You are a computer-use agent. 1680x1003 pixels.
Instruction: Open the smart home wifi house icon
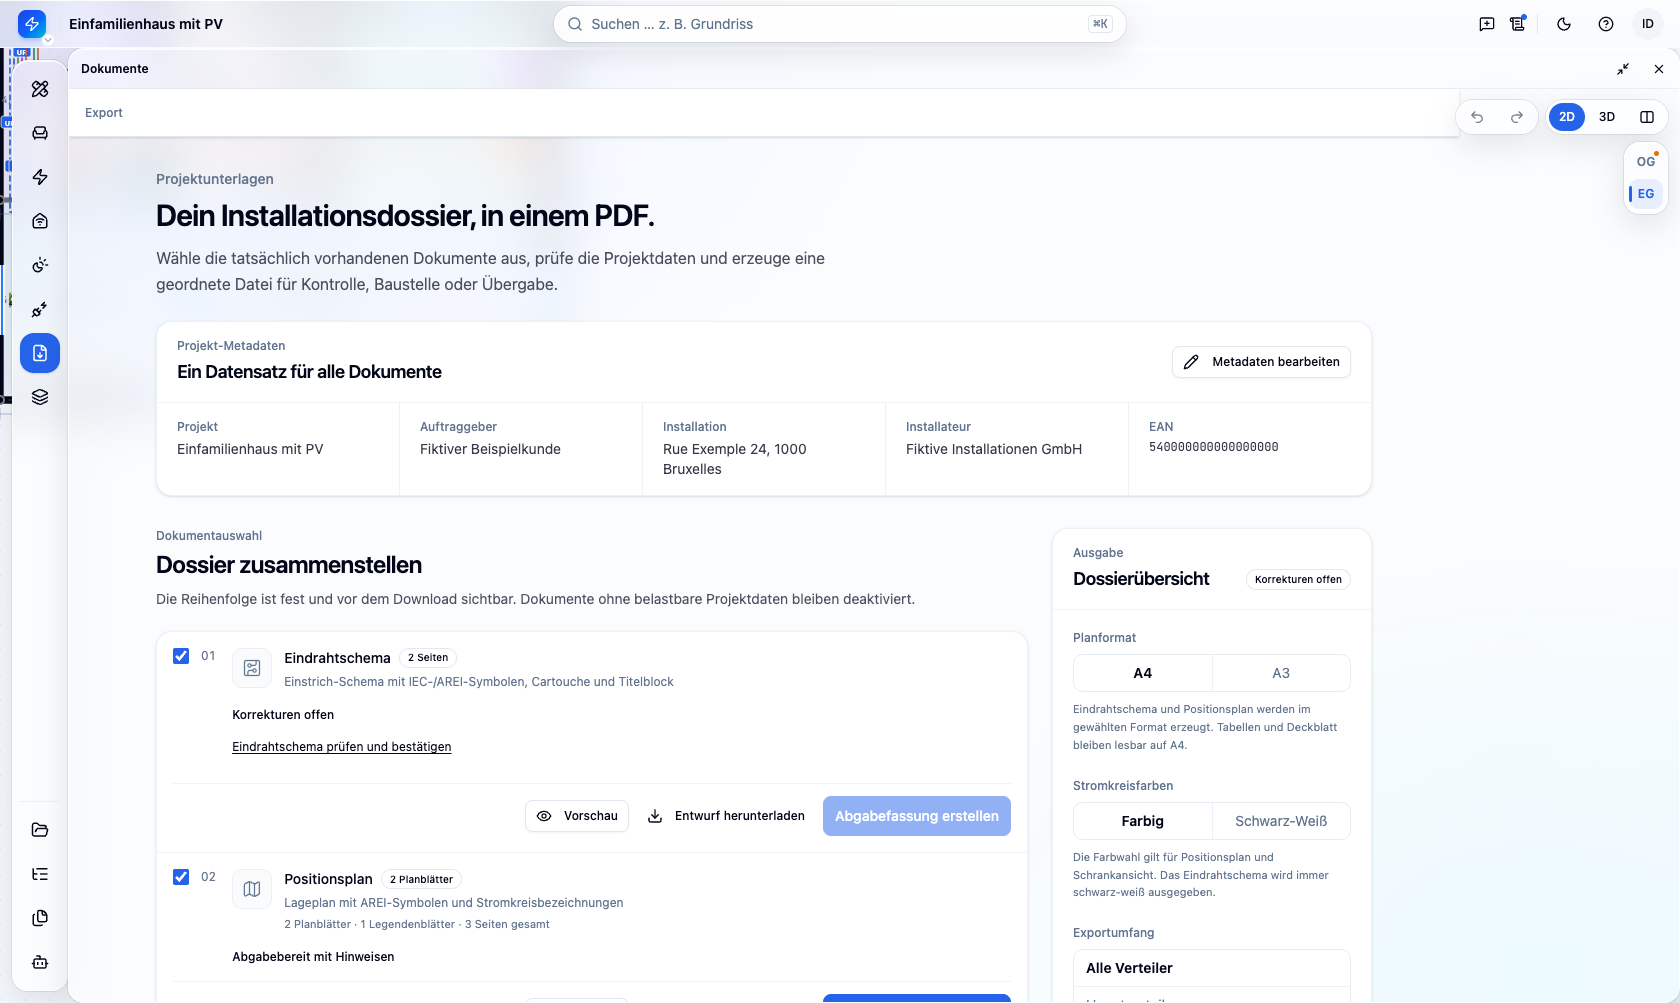pos(40,221)
